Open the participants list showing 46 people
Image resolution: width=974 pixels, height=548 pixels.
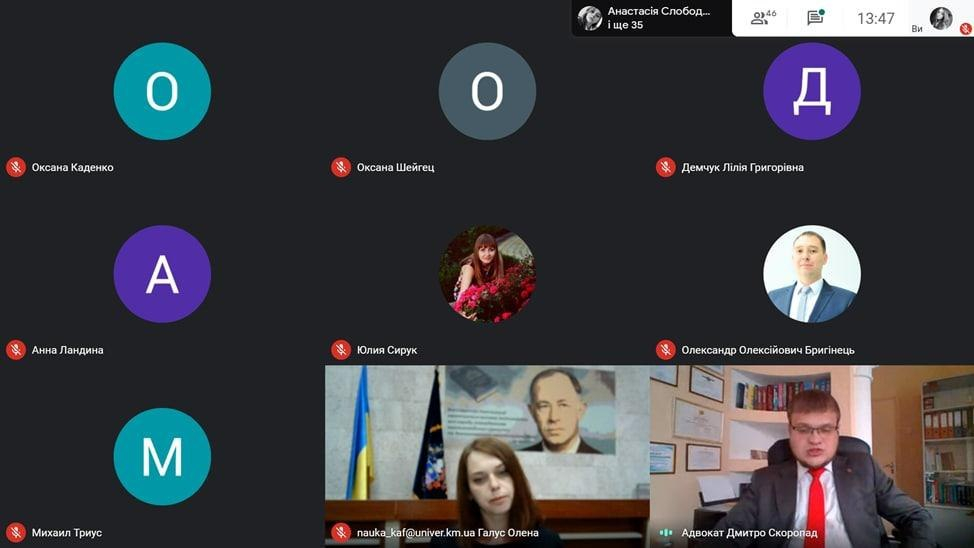coord(764,18)
